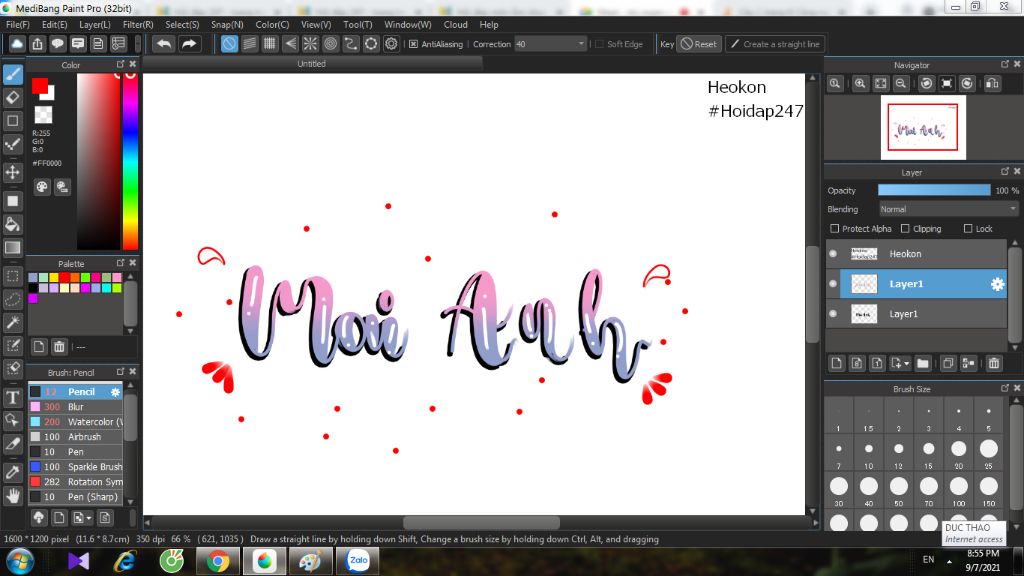Zoom in on the Navigator panel

(x=860, y=84)
